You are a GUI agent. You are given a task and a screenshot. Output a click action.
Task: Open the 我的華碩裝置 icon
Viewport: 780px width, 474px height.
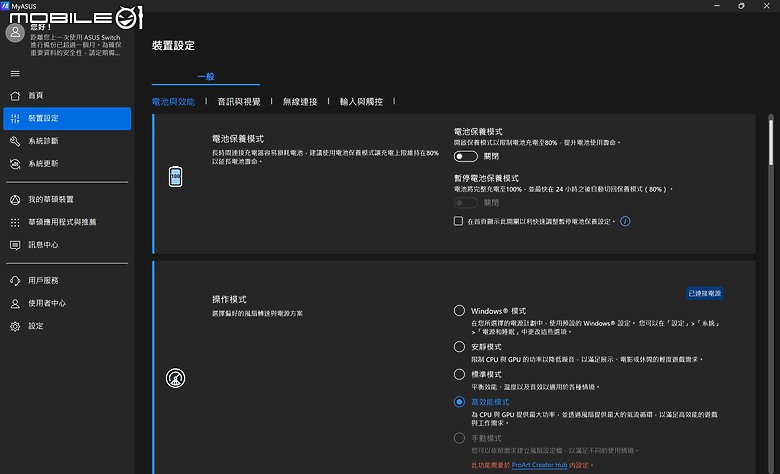click(15, 200)
